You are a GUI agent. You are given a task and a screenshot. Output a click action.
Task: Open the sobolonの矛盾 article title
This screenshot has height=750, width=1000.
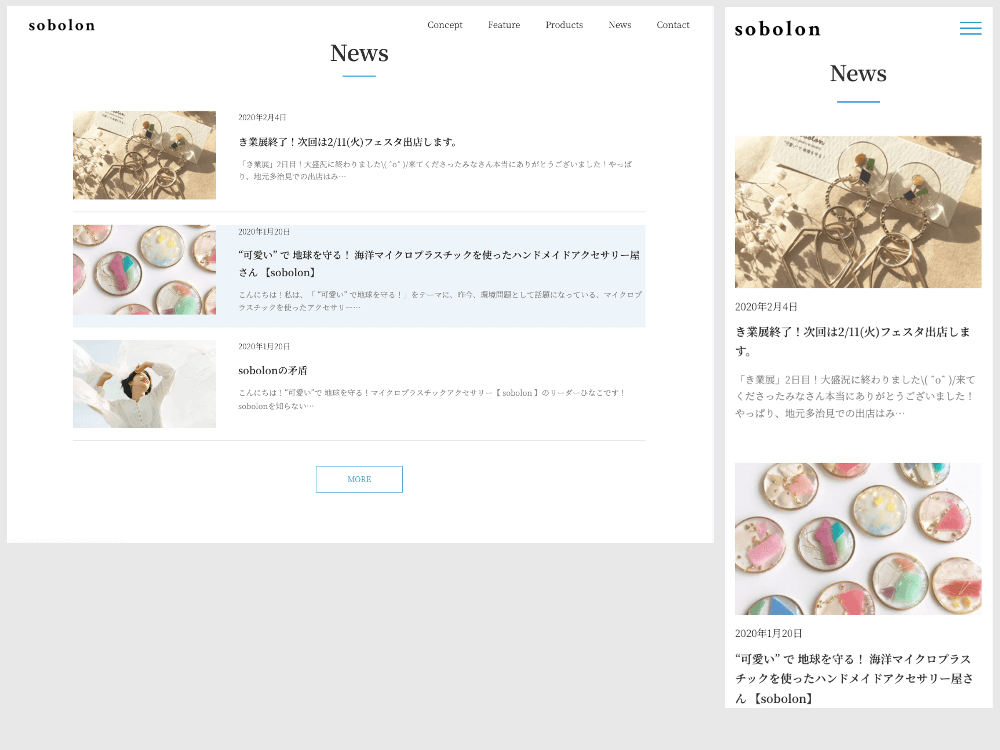tap(272, 371)
